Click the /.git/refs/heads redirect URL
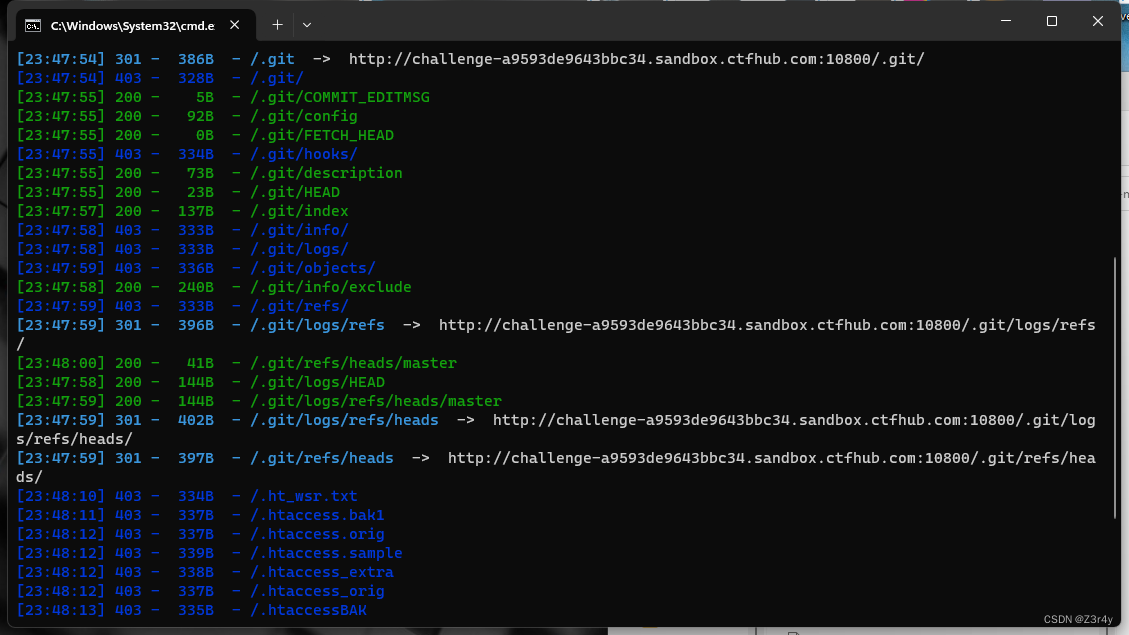 [772, 457]
